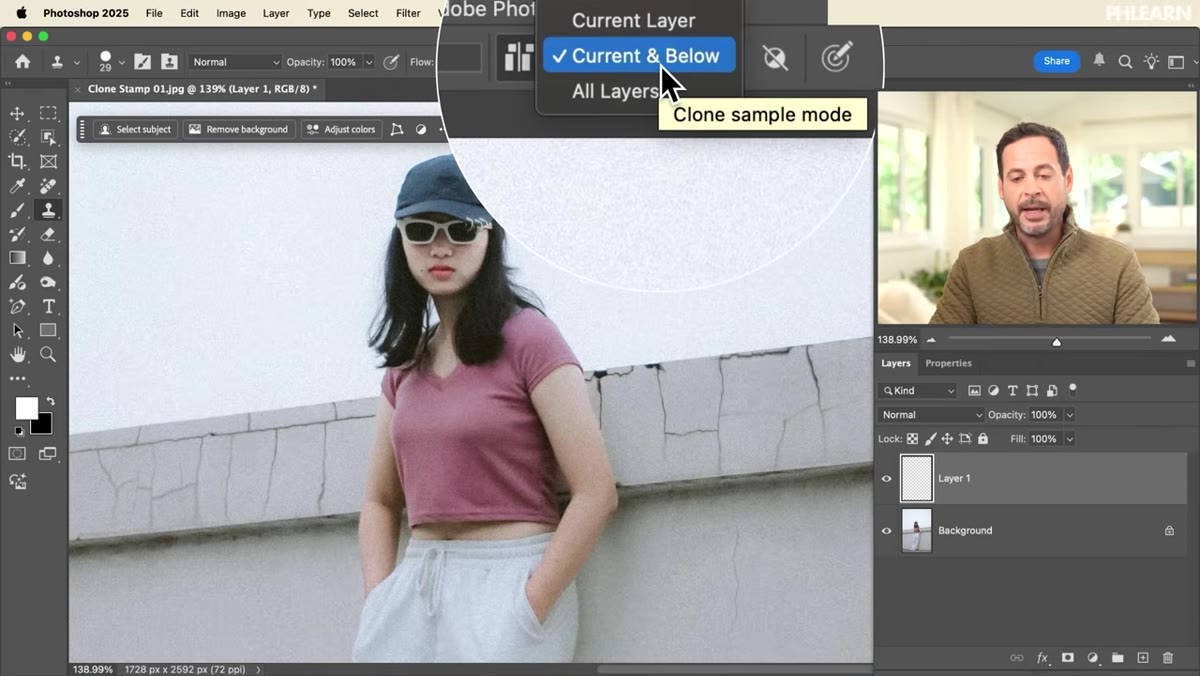Image resolution: width=1200 pixels, height=676 pixels.
Task: Click the Navigator zoom slider handle
Action: tap(1056, 342)
